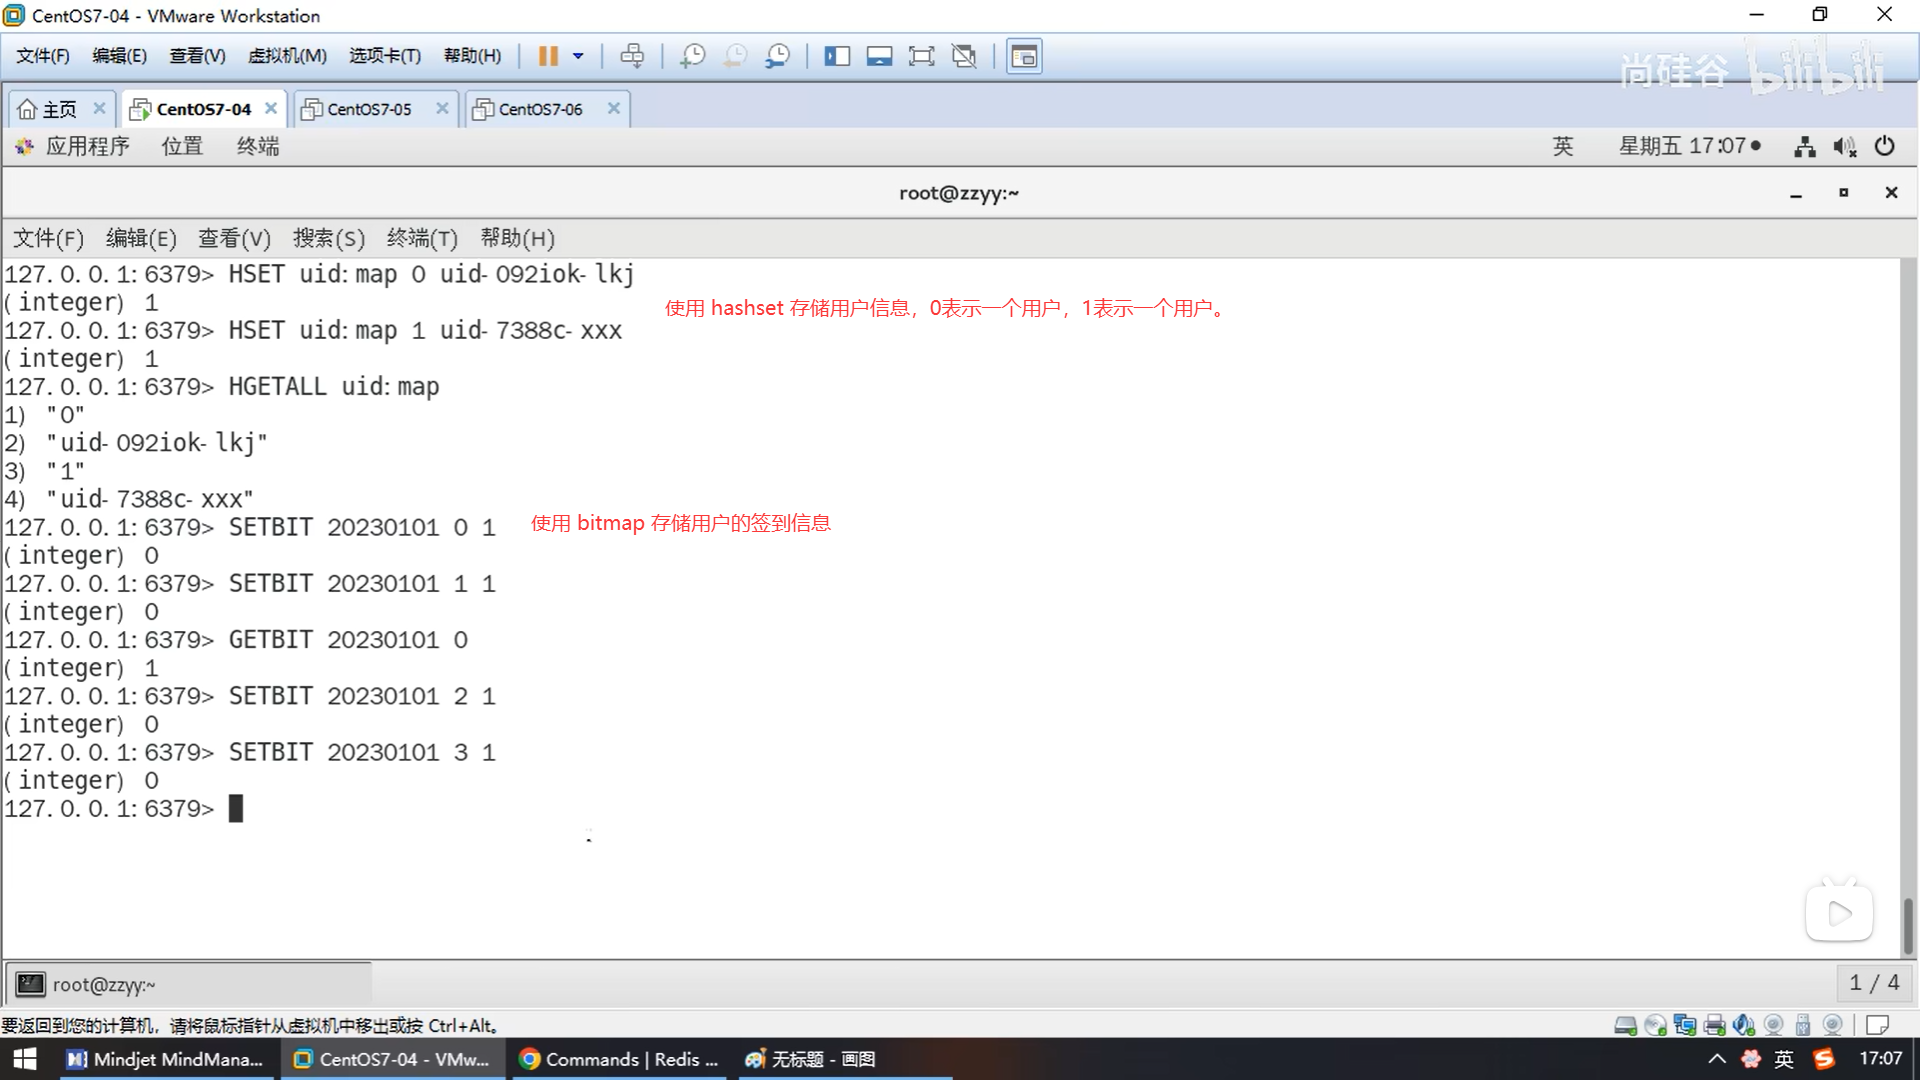Take a VM snapshot

pyautogui.click(x=692, y=56)
